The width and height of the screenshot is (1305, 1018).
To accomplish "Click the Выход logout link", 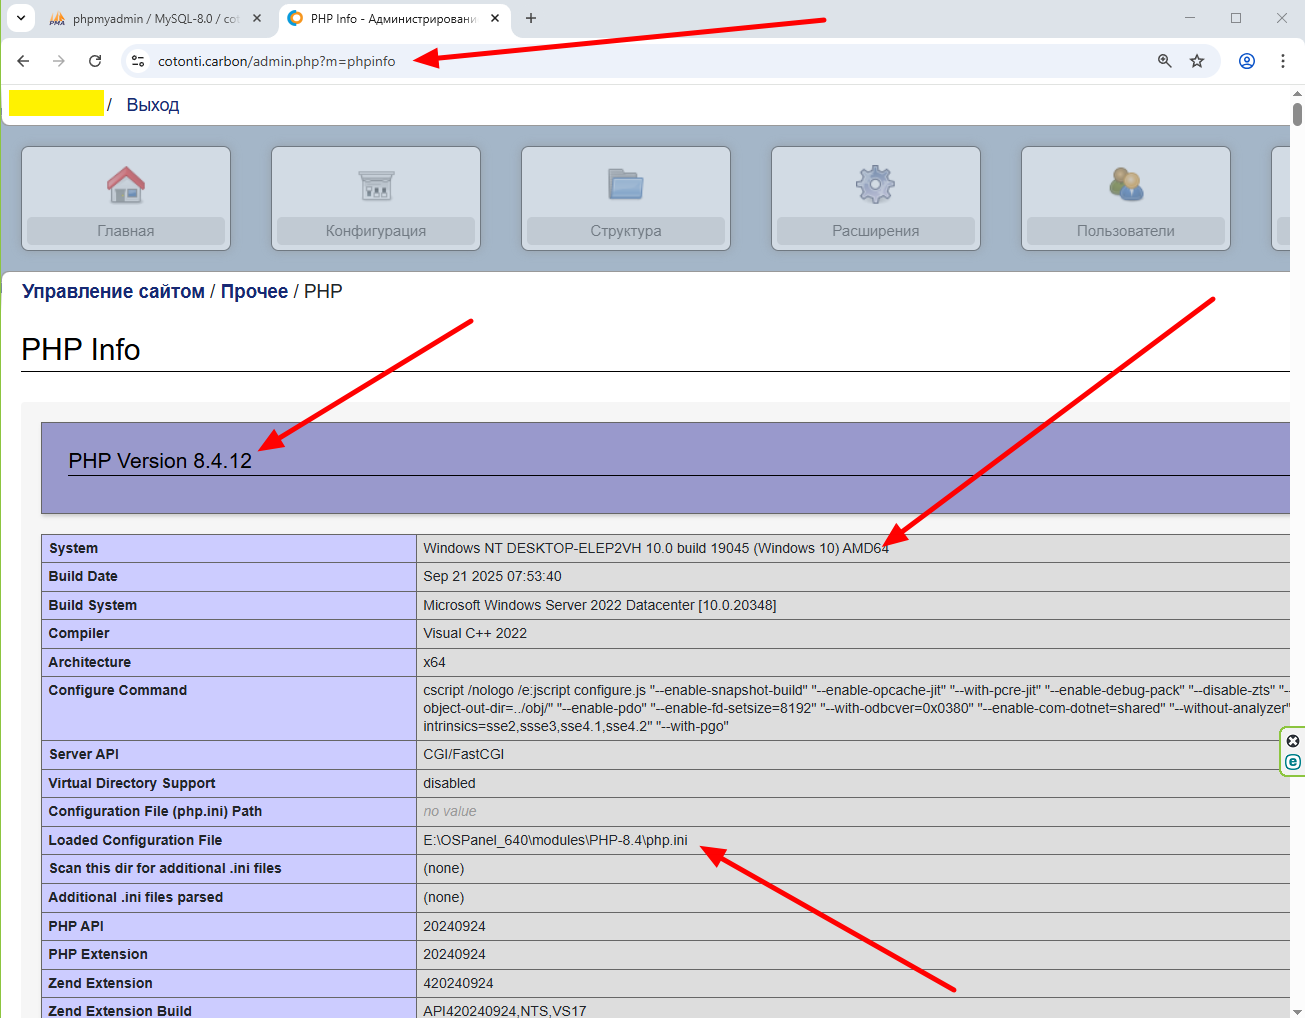I will [153, 105].
